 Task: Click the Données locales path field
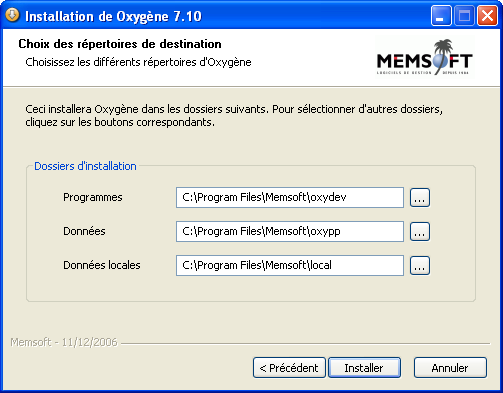click(290, 265)
